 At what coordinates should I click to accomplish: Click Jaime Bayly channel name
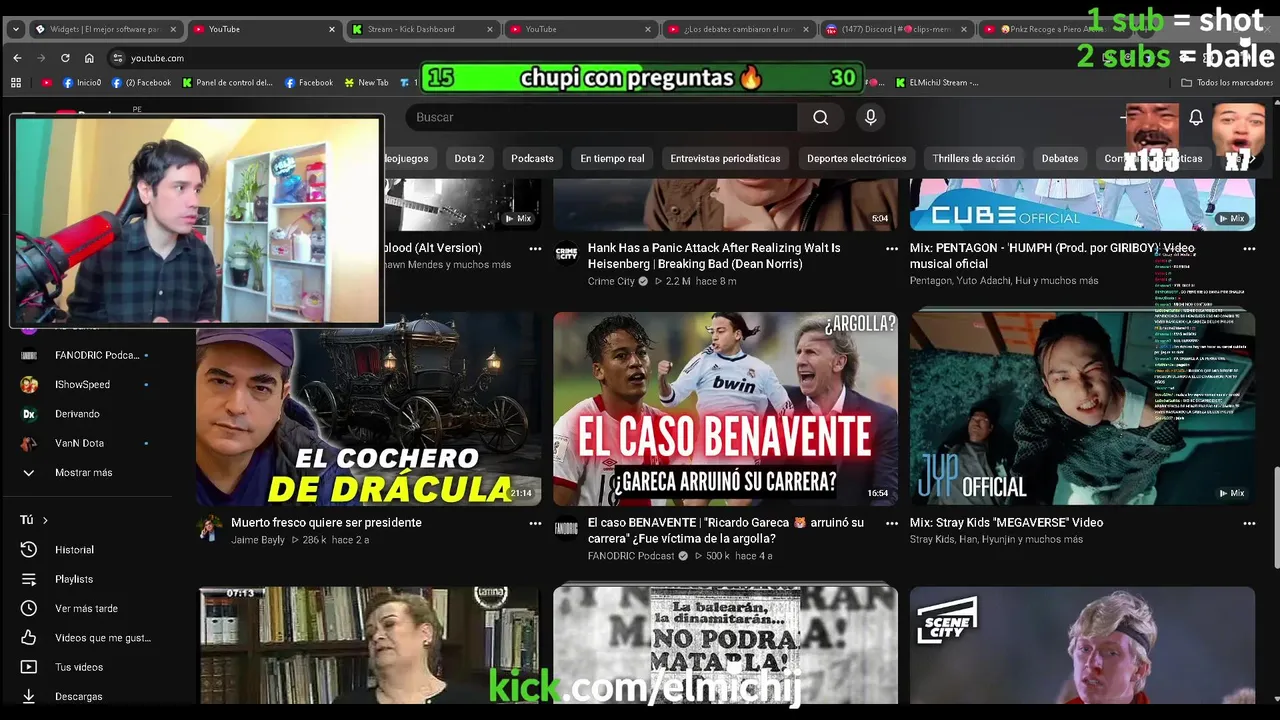tap(258, 540)
